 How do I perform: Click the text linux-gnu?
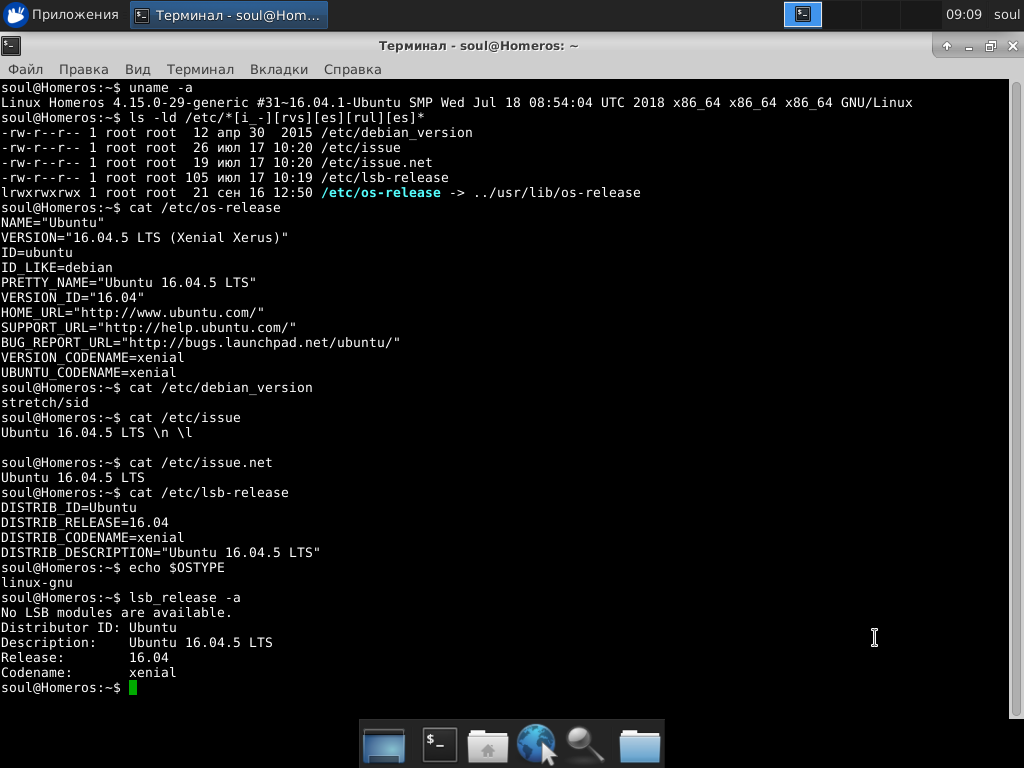coord(37,583)
